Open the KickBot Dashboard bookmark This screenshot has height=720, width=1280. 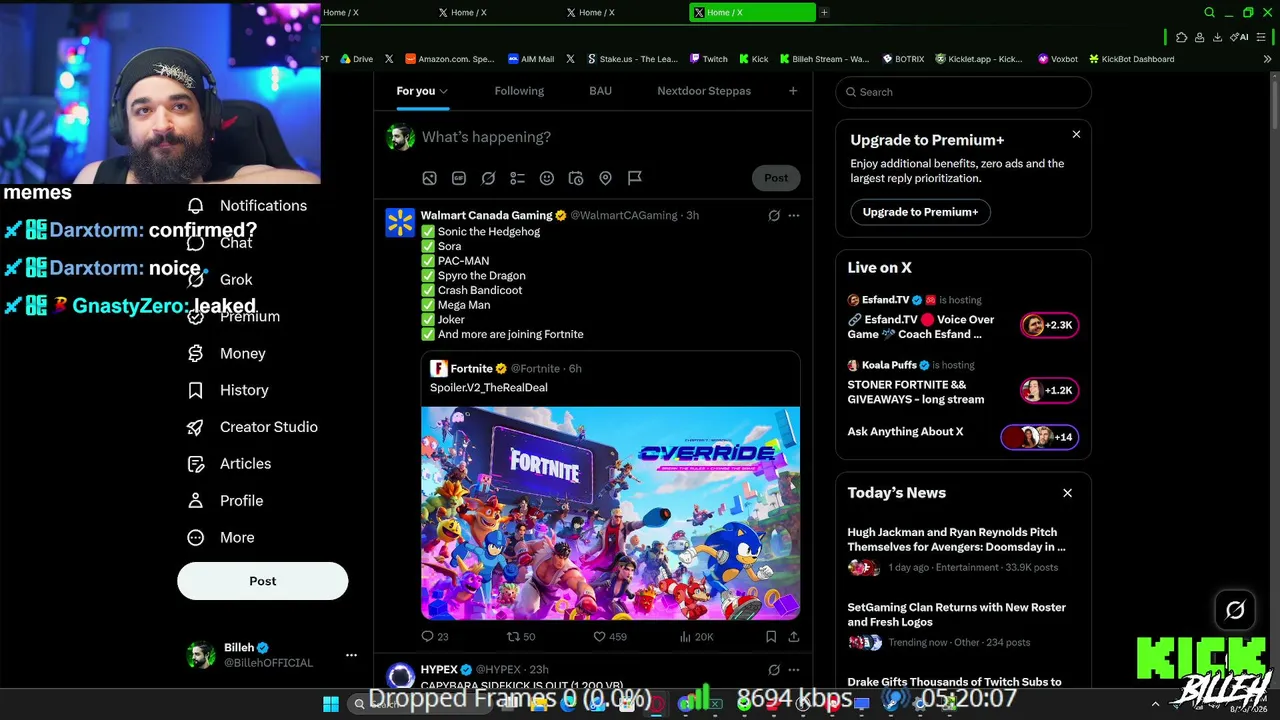(x=1132, y=59)
